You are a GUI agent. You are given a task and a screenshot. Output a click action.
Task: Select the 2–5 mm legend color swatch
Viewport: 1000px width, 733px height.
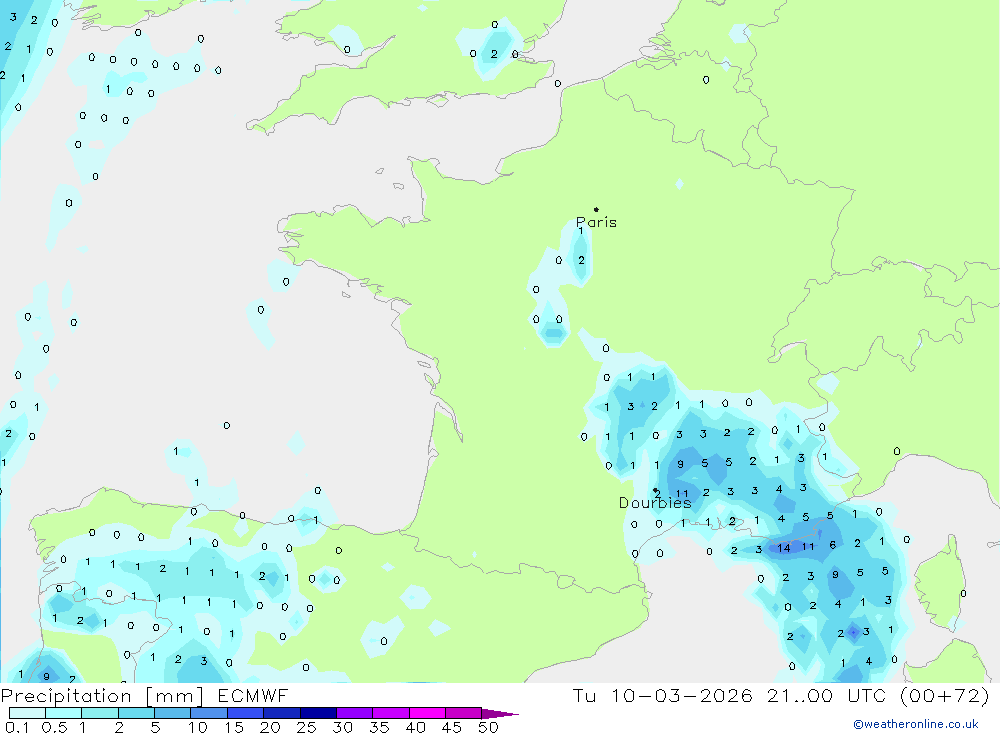coord(136,713)
